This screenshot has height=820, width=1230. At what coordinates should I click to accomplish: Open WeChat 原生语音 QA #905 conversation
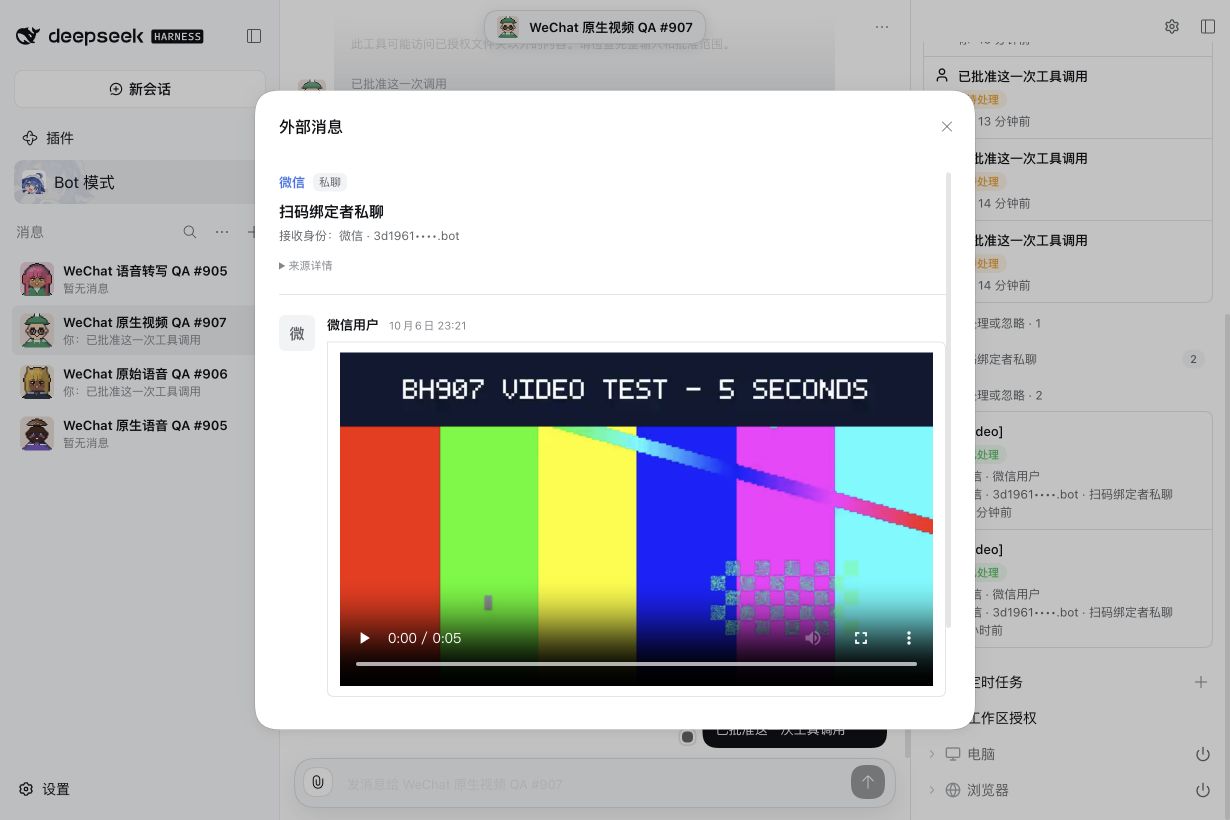coord(136,433)
